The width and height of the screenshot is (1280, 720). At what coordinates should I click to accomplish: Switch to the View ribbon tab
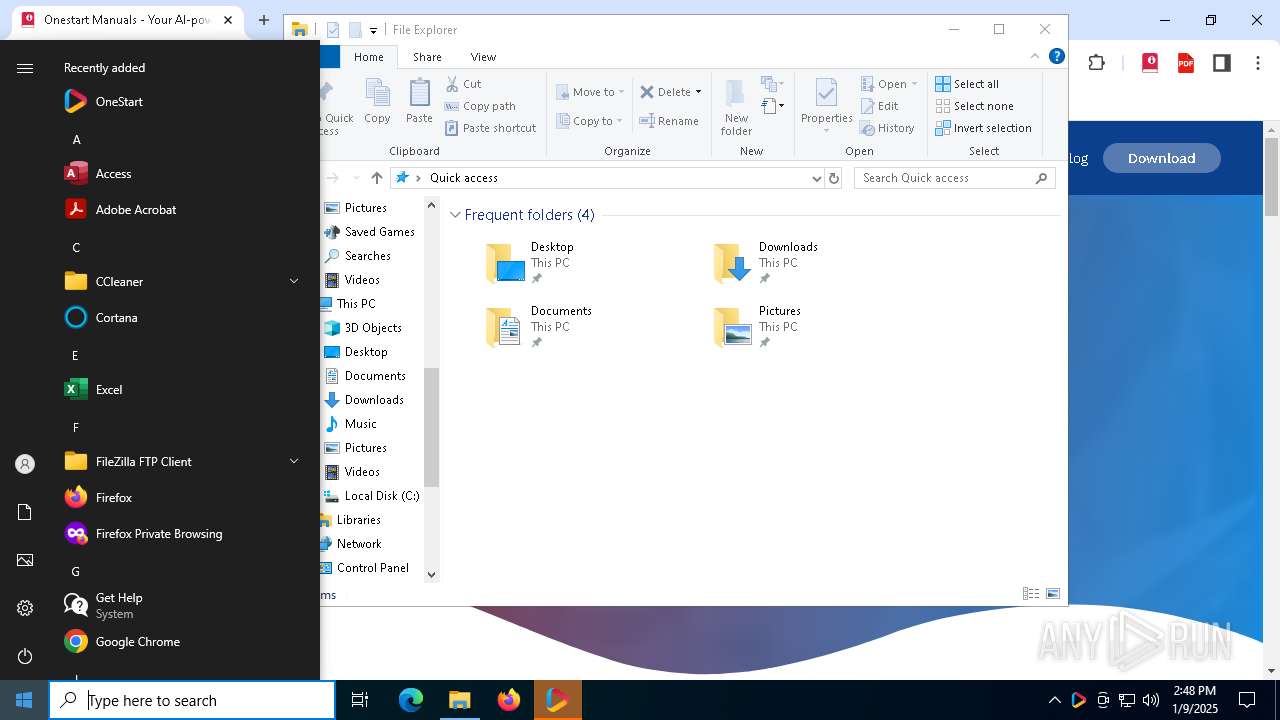[483, 57]
